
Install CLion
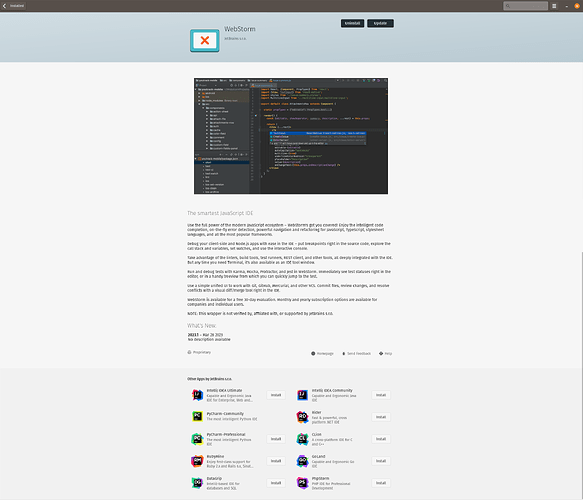coord(381,439)
